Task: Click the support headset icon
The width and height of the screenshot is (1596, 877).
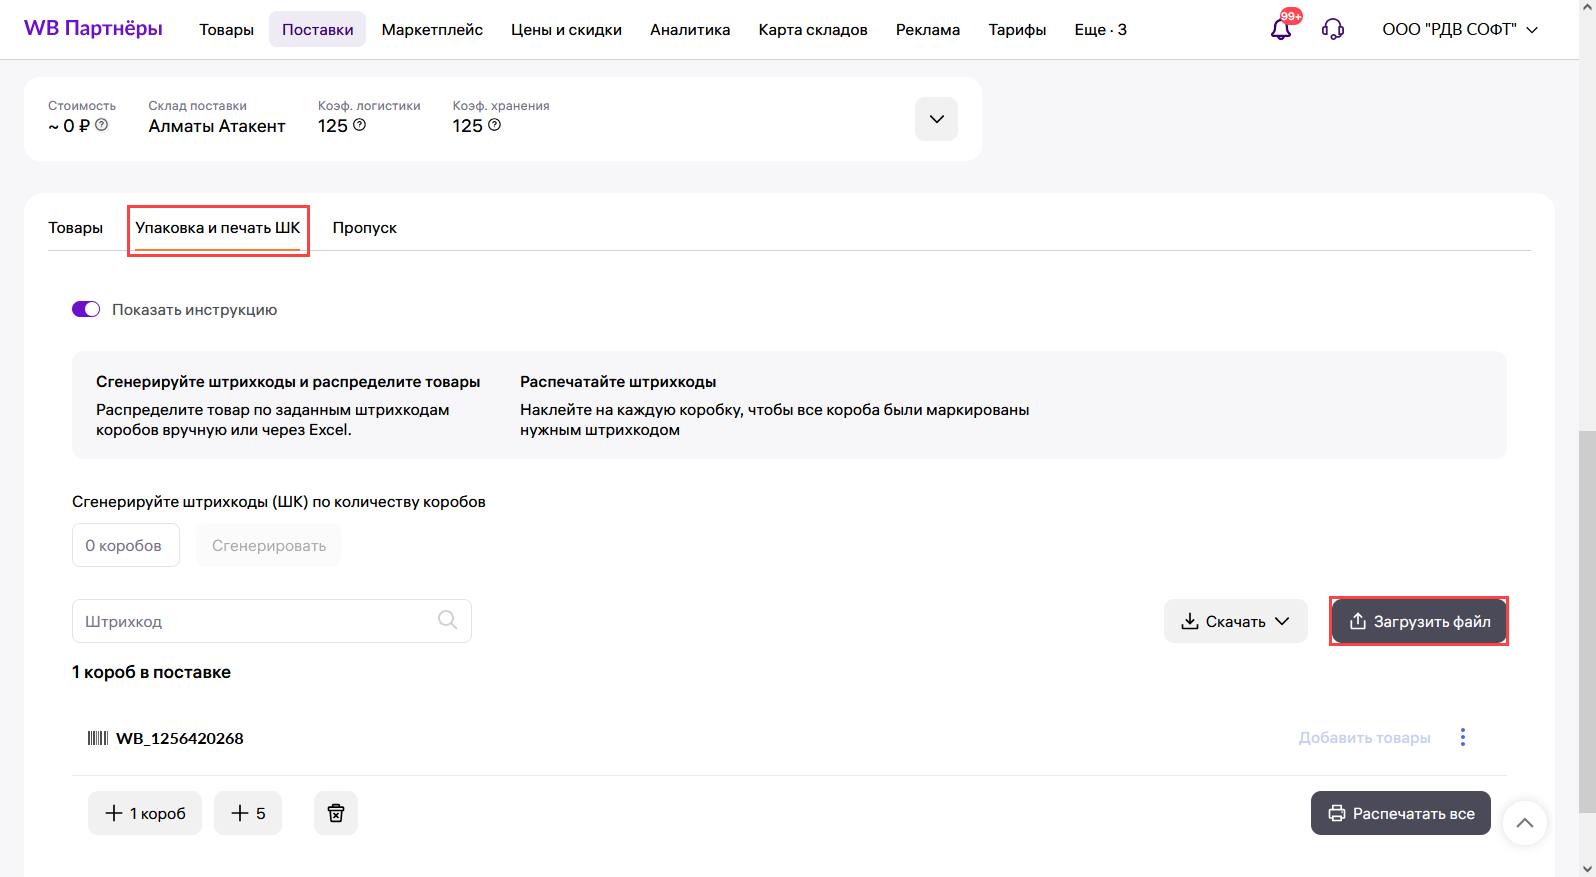Action: click(x=1332, y=29)
